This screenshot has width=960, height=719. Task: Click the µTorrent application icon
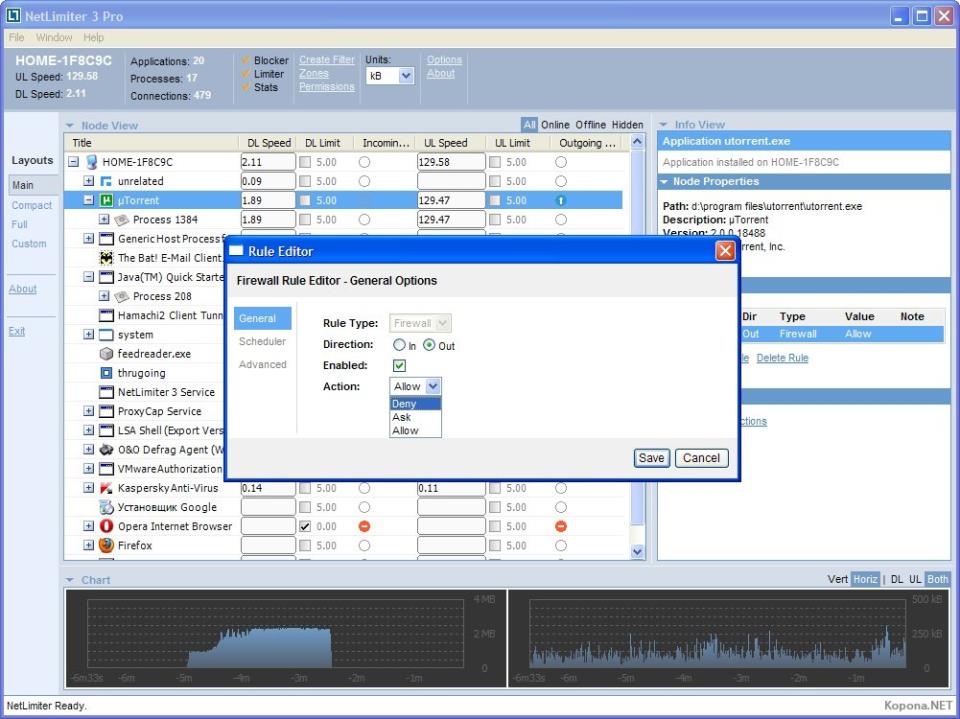point(107,200)
